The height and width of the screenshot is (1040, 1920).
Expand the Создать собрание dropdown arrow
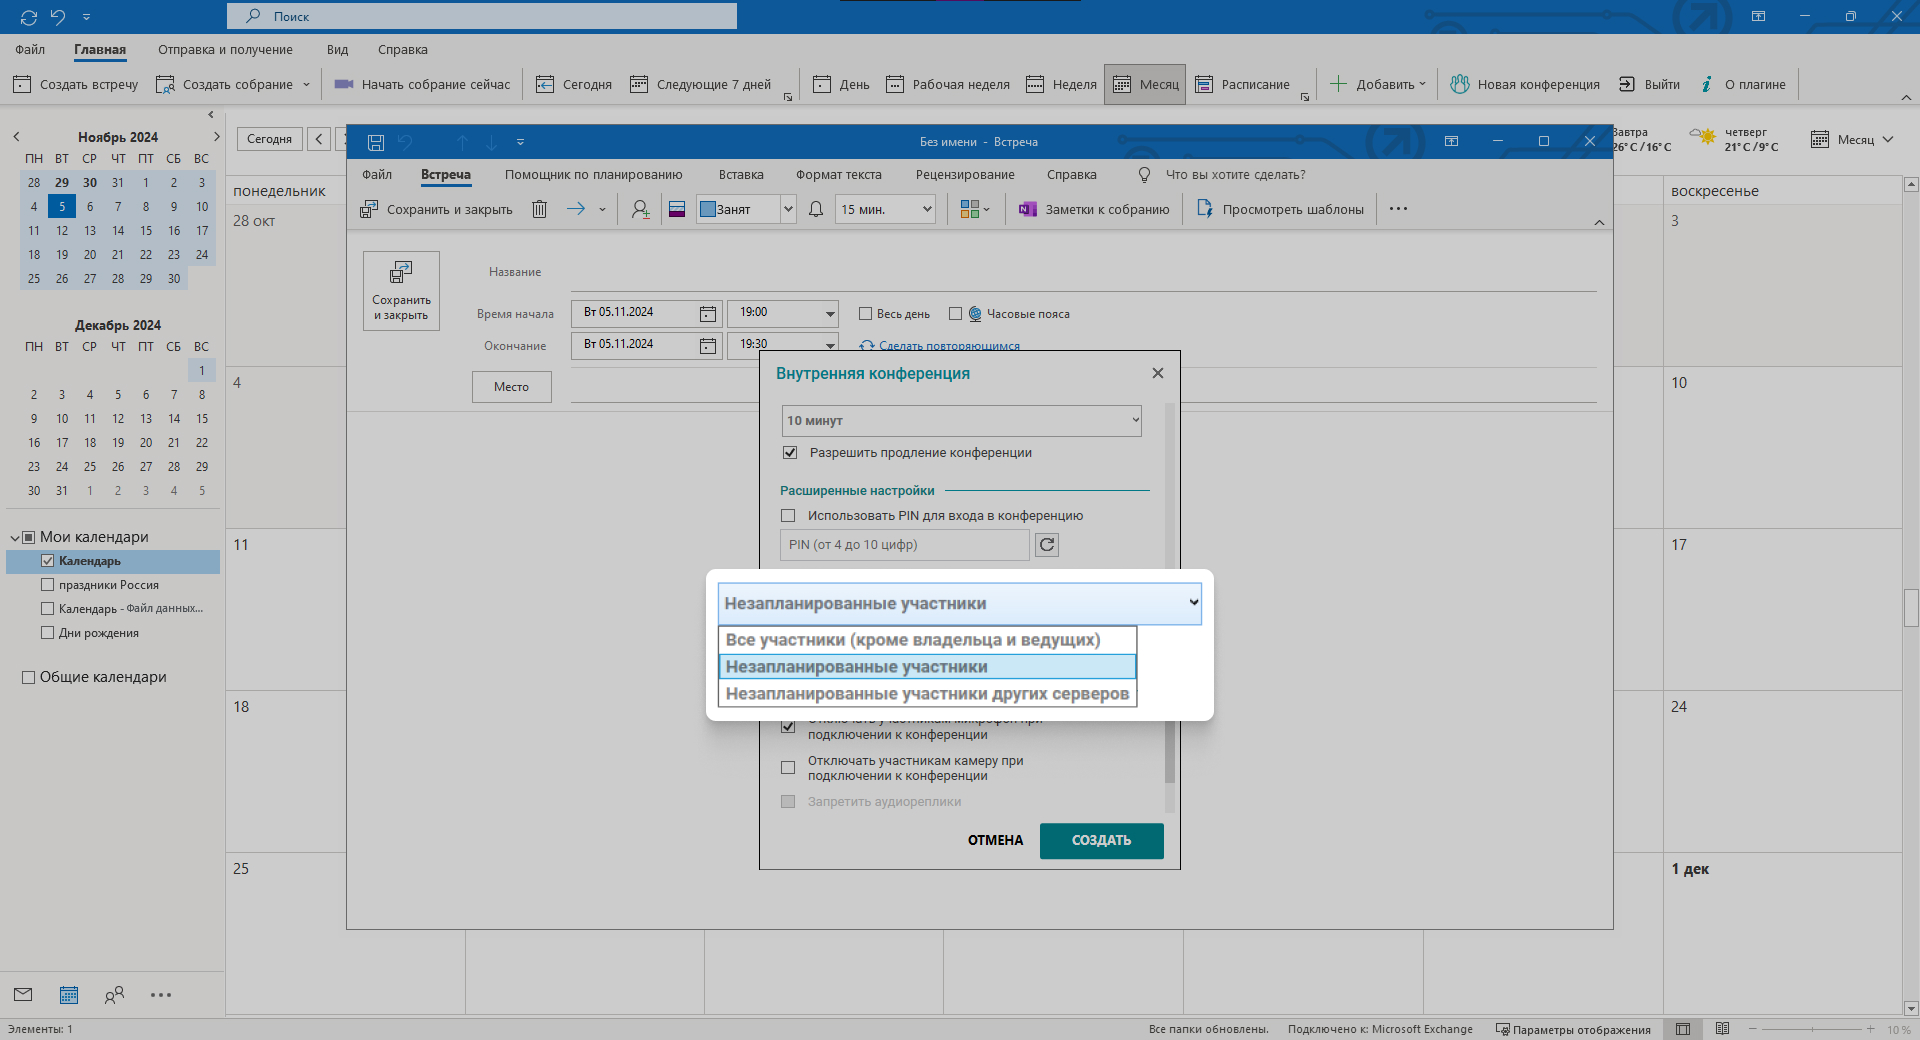pyautogui.click(x=306, y=85)
